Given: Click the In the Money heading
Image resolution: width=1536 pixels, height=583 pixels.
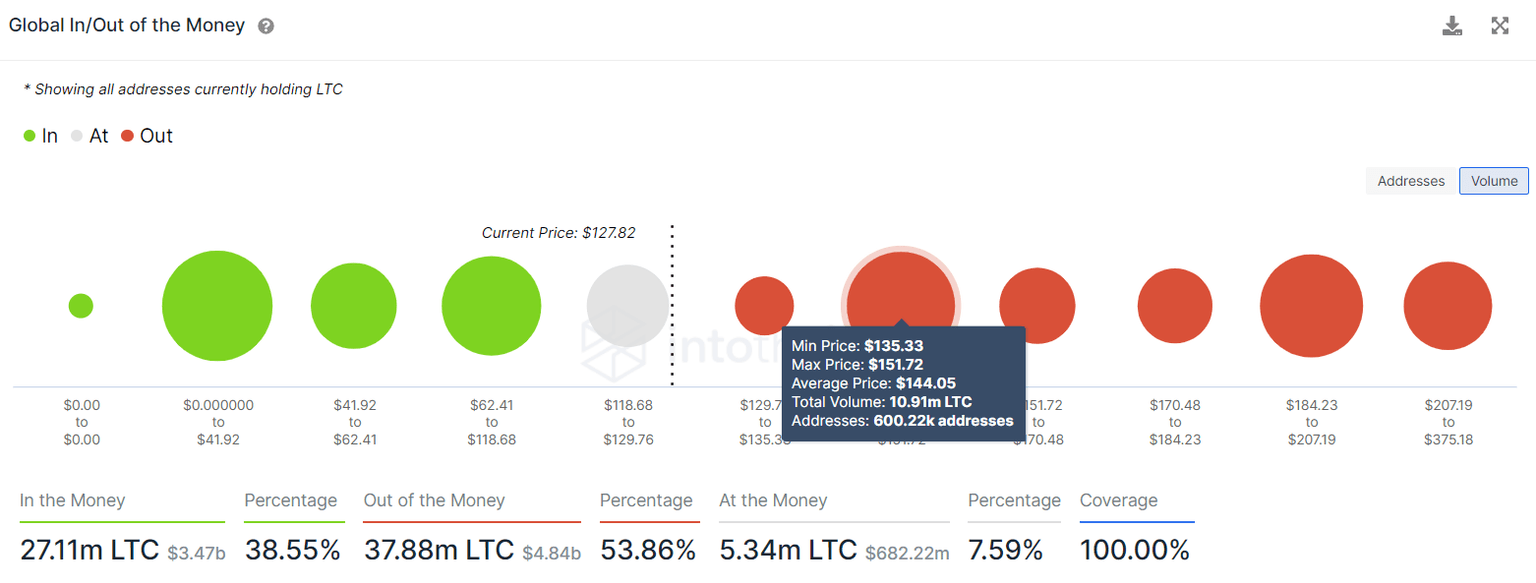Looking at the screenshot, I should [72, 501].
